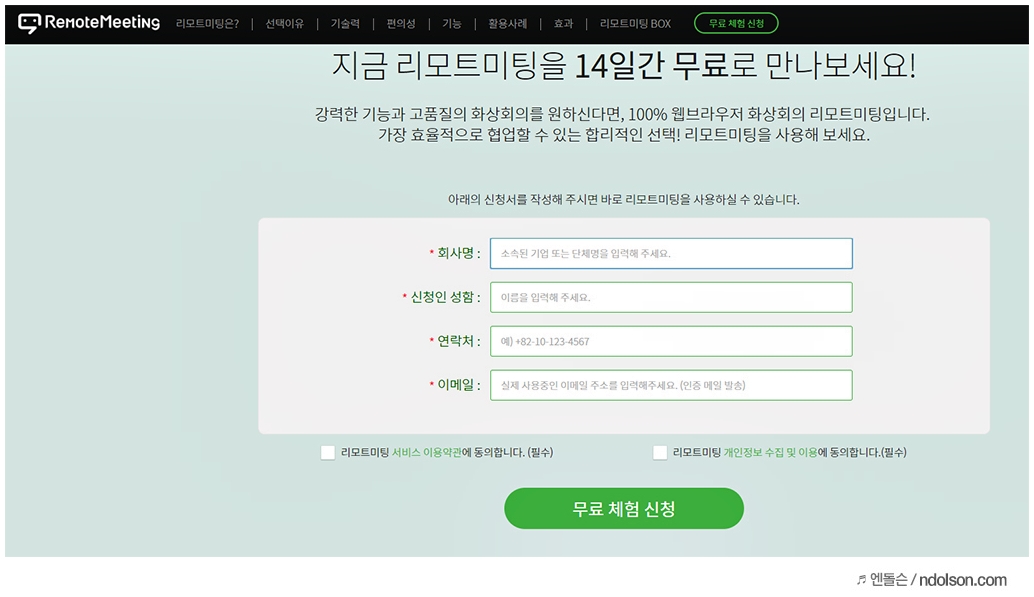The width and height of the screenshot is (1034, 597).
Task: Click the 신청인 성함 input field
Action: pyautogui.click(x=671, y=298)
